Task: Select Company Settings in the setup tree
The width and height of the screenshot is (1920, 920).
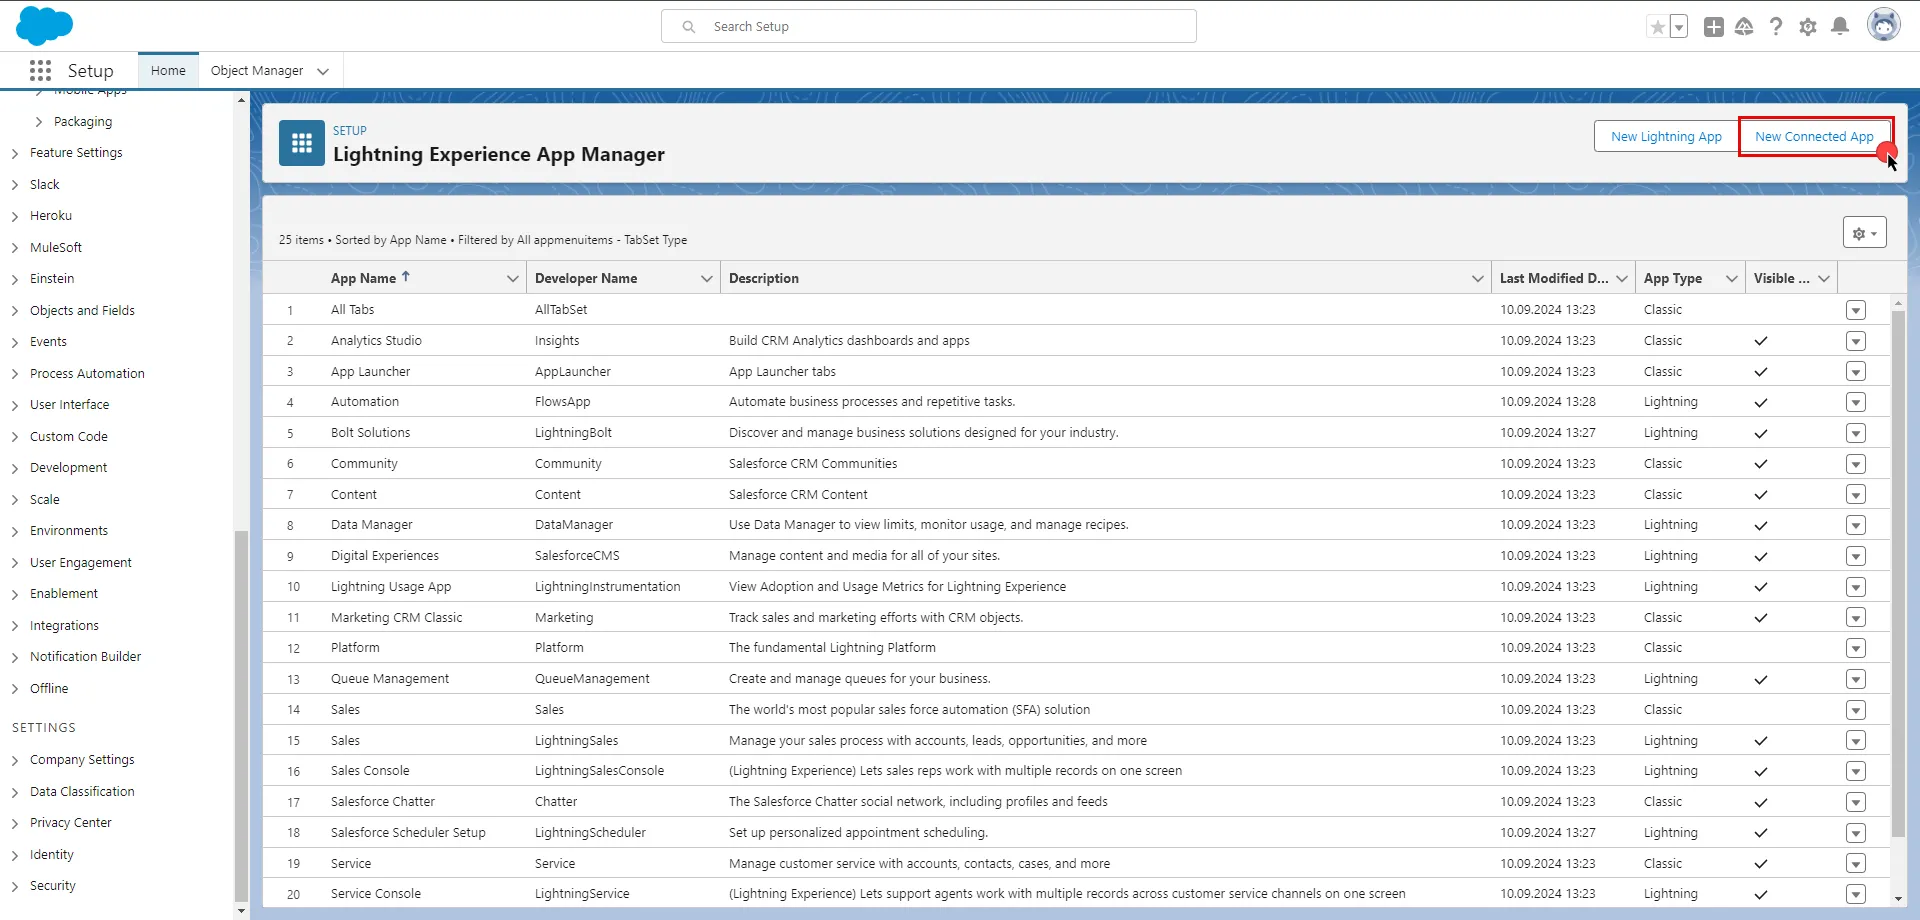Action: (82, 760)
